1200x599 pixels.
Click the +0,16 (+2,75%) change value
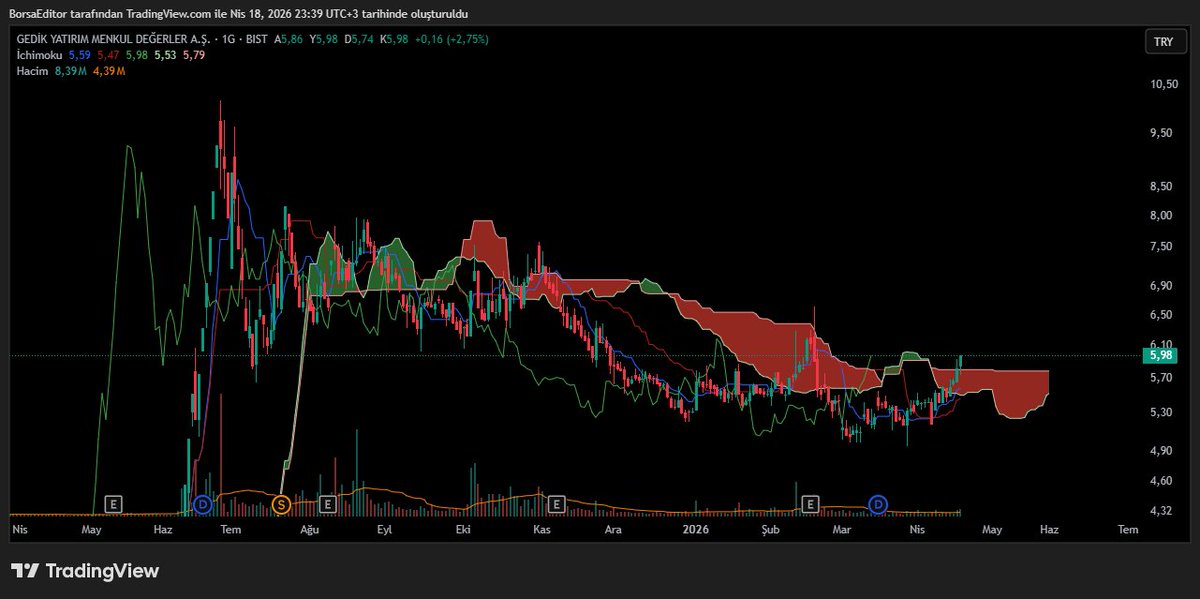pyautogui.click(x=453, y=38)
